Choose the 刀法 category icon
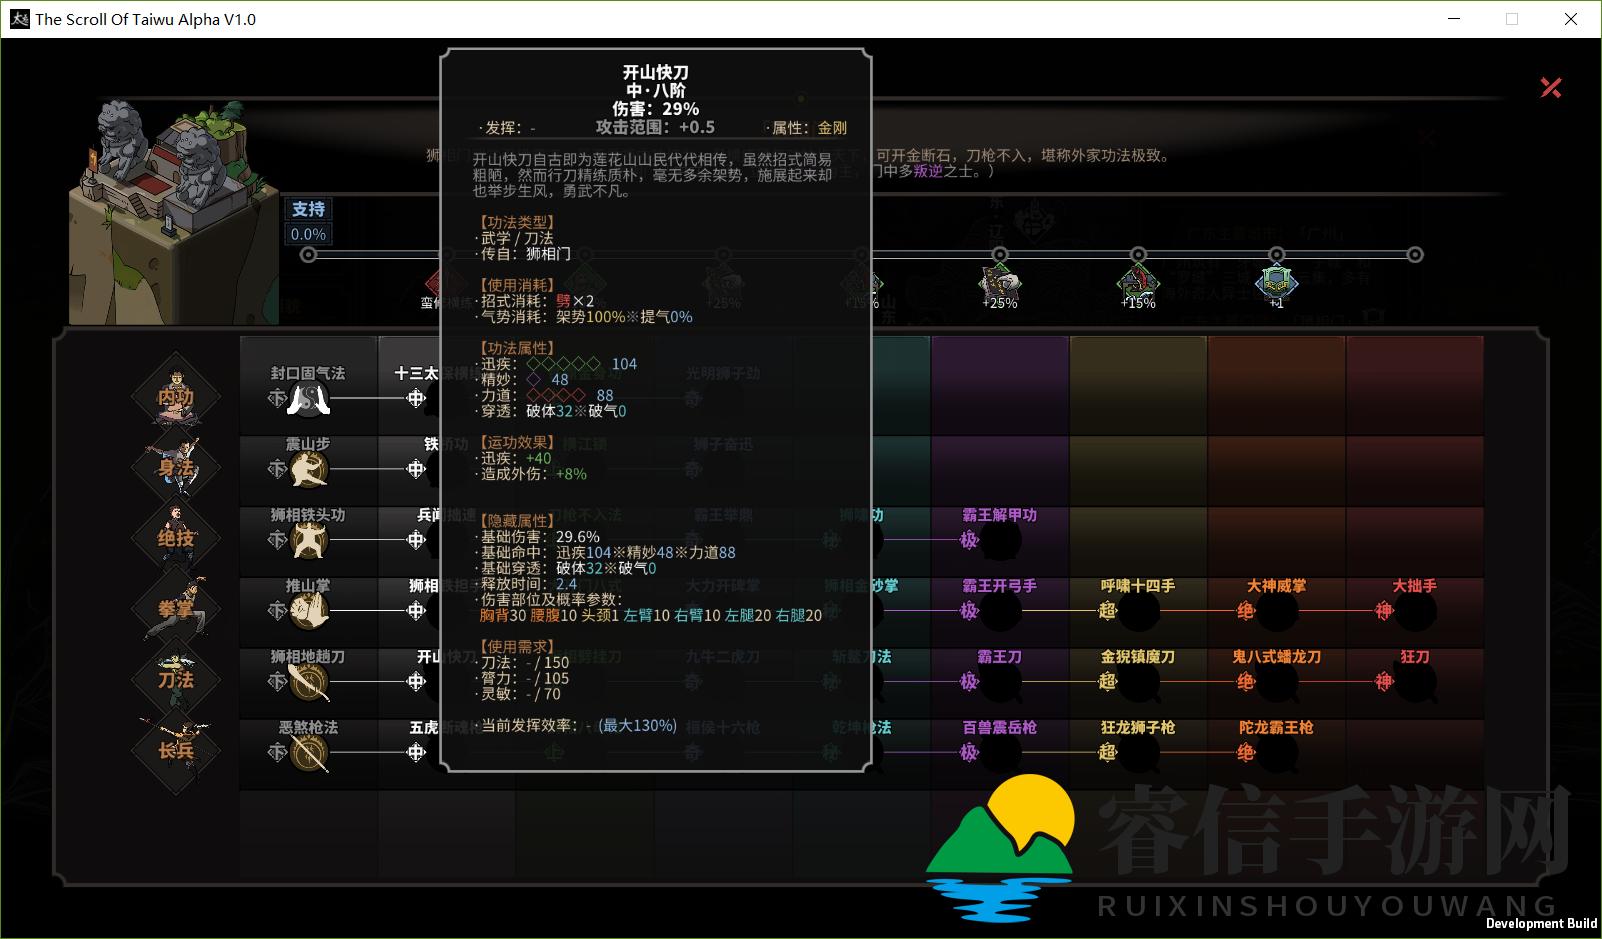Viewport: 1602px width, 939px height. pyautogui.click(x=177, y=679)
